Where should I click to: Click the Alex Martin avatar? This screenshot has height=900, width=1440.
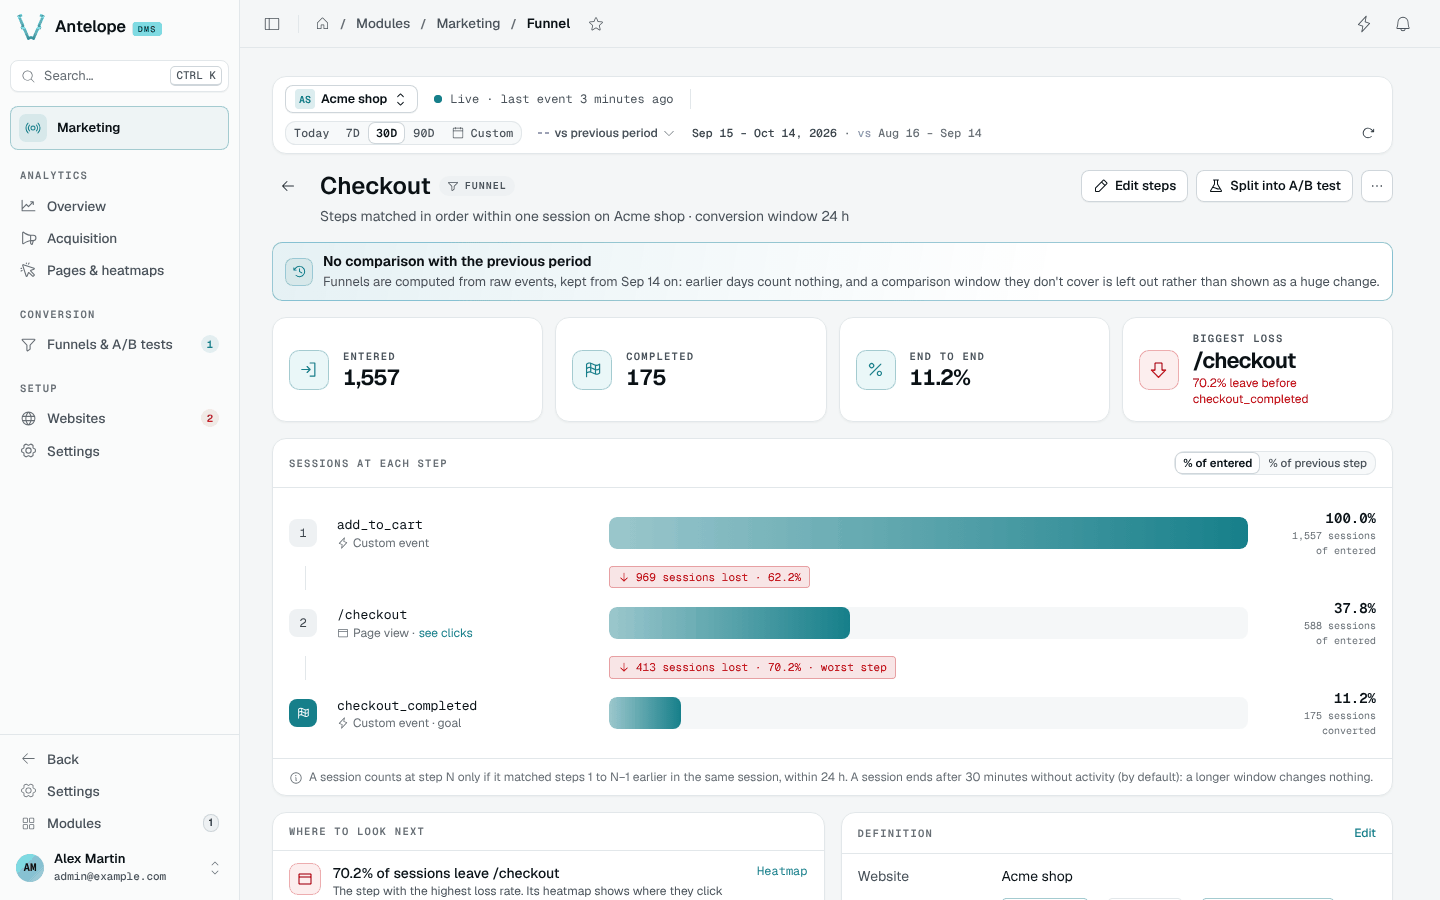point(30,867)
